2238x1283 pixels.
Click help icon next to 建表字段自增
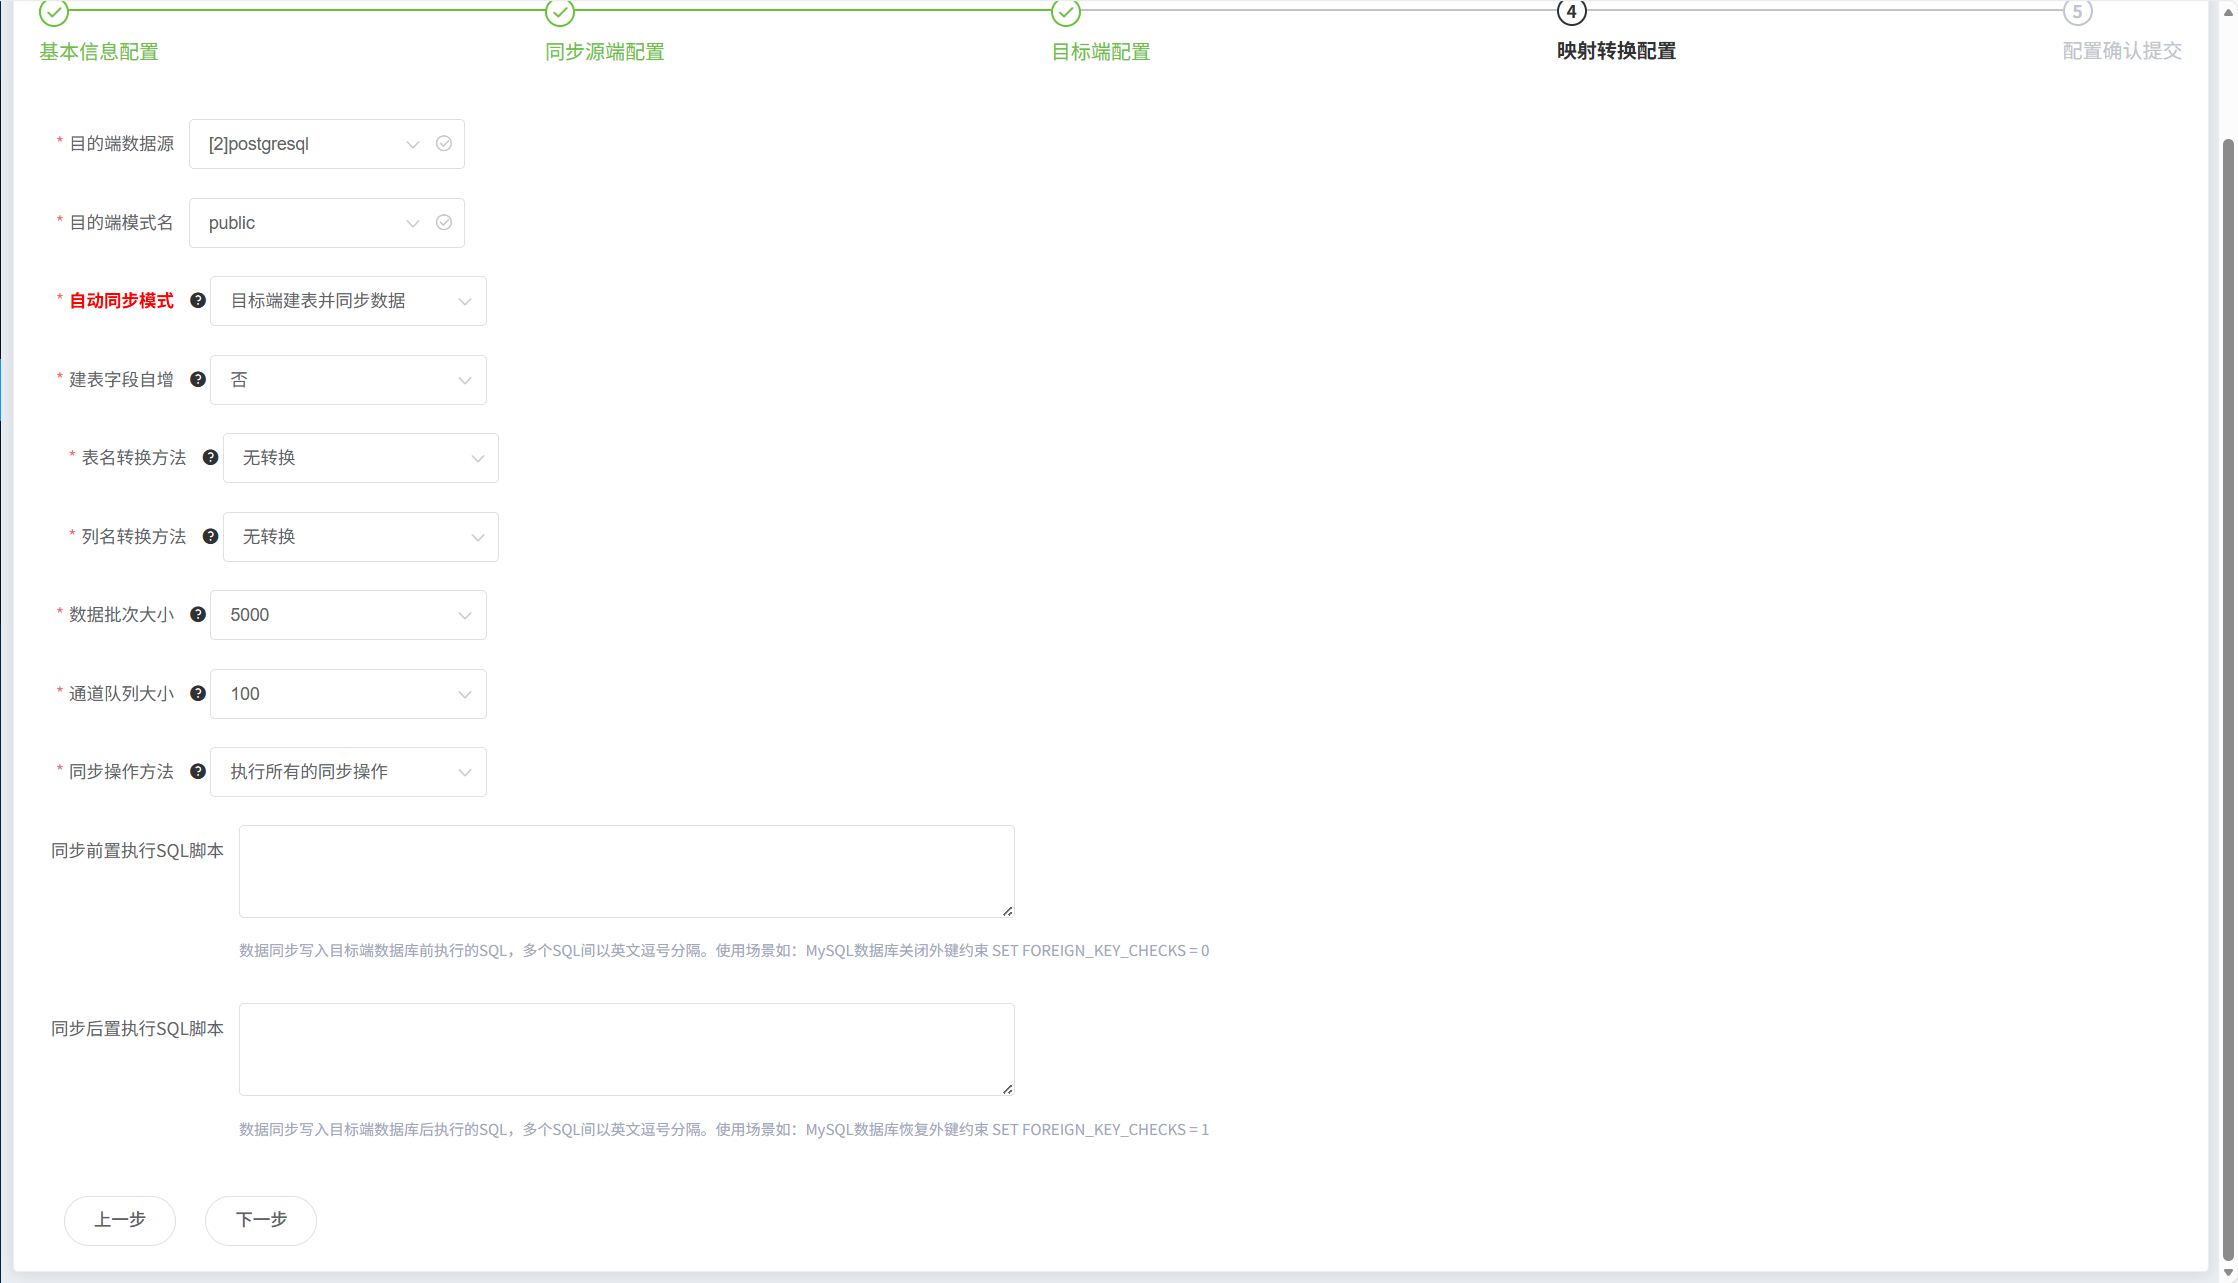click(x=198, y=379)
